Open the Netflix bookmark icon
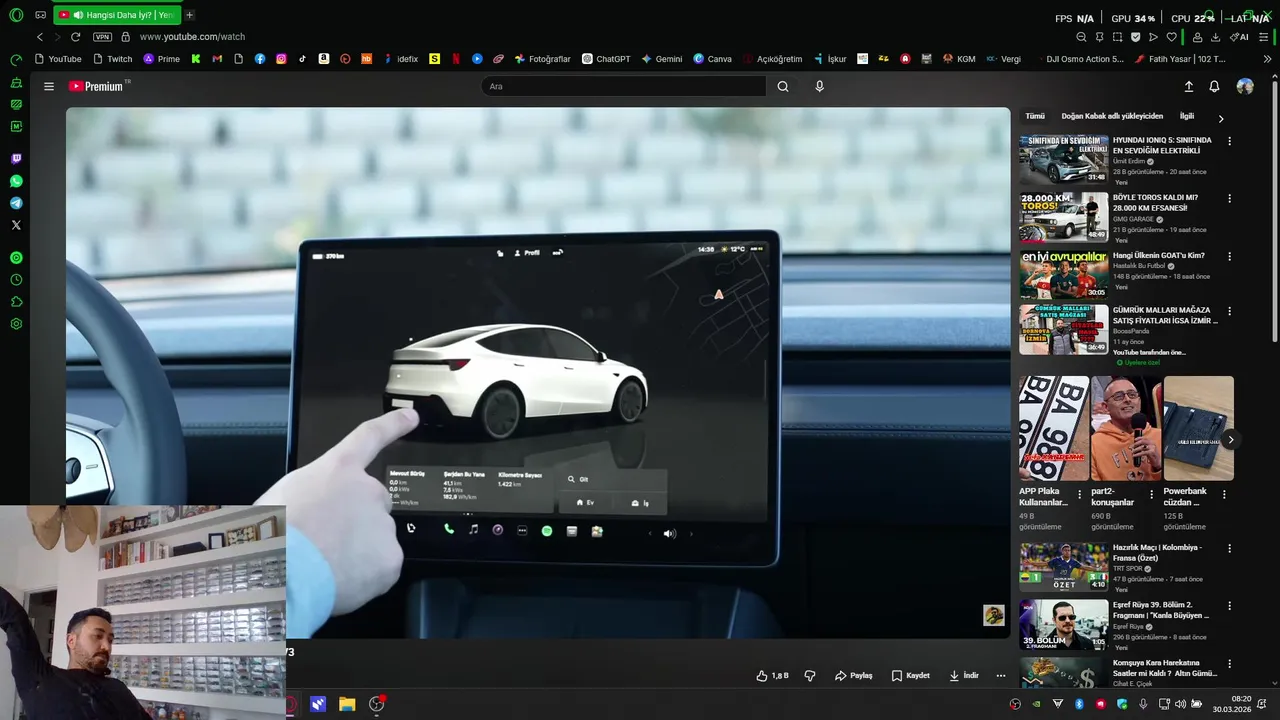 tap(456, 59)
